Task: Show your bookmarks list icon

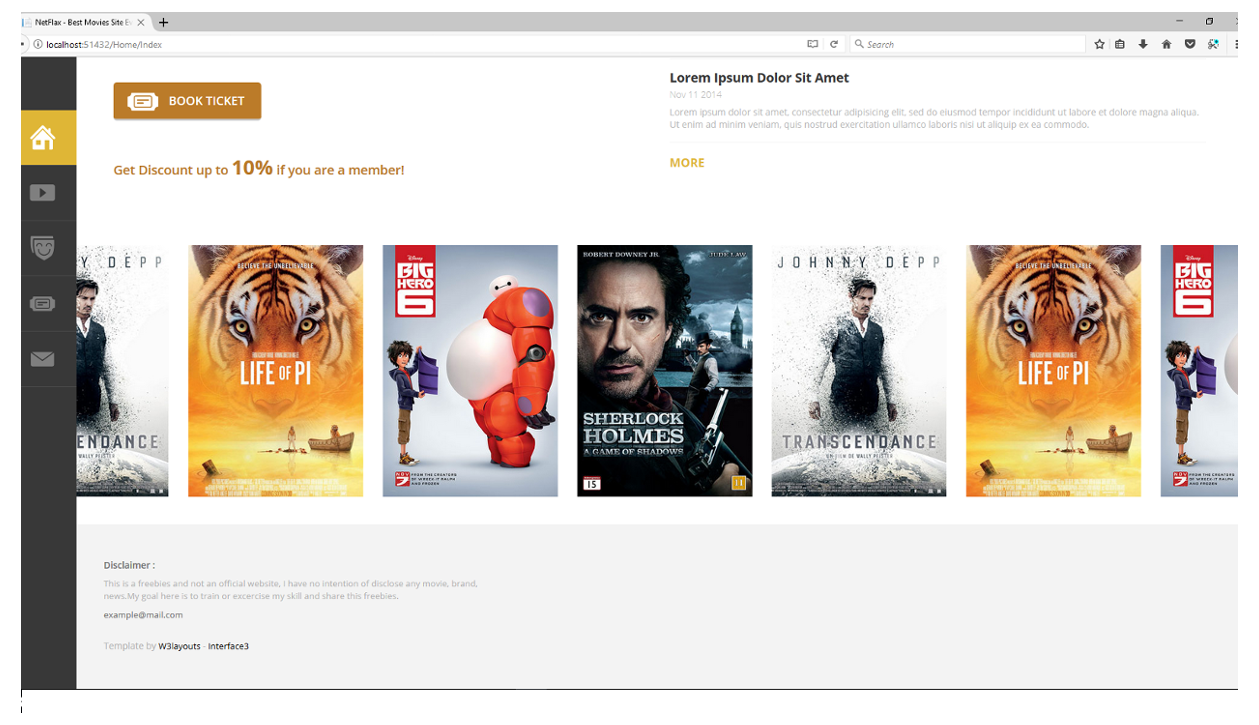Action: pos(1120,44)
